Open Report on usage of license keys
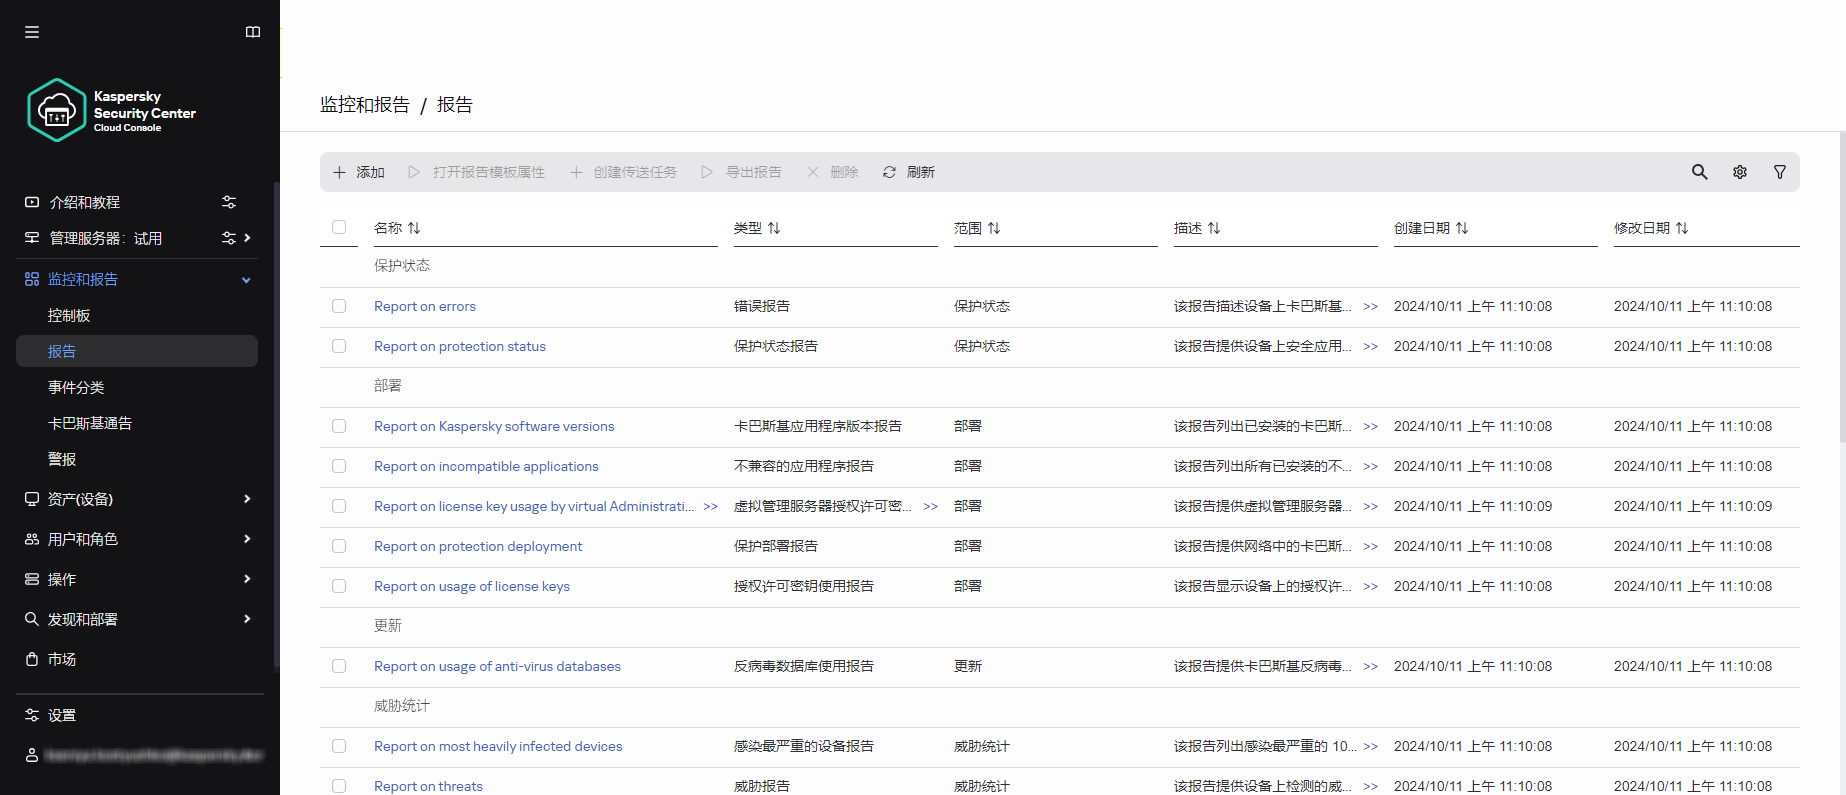The width and height of the screenshot is (1846, 795). pyautogui.click(x=471, y=586)
